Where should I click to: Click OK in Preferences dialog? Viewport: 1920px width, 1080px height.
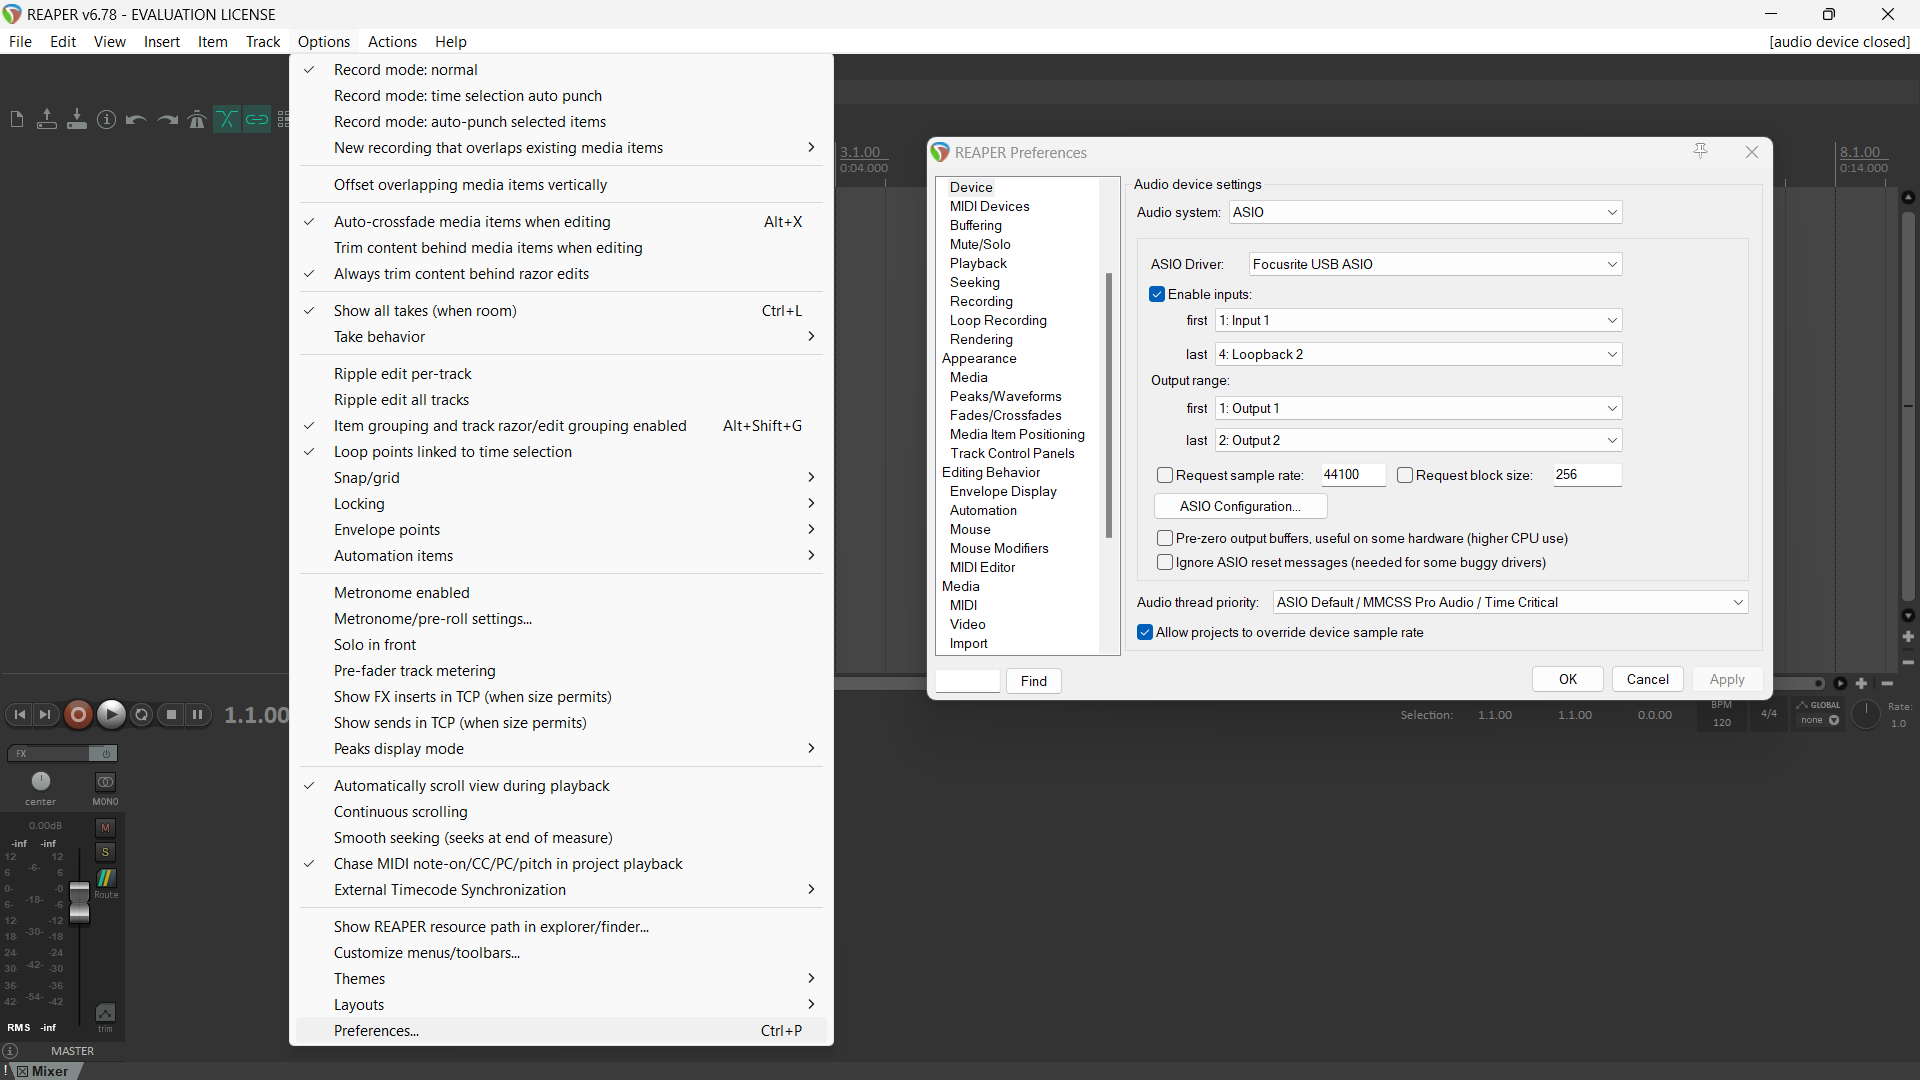tap(1567, 679)
